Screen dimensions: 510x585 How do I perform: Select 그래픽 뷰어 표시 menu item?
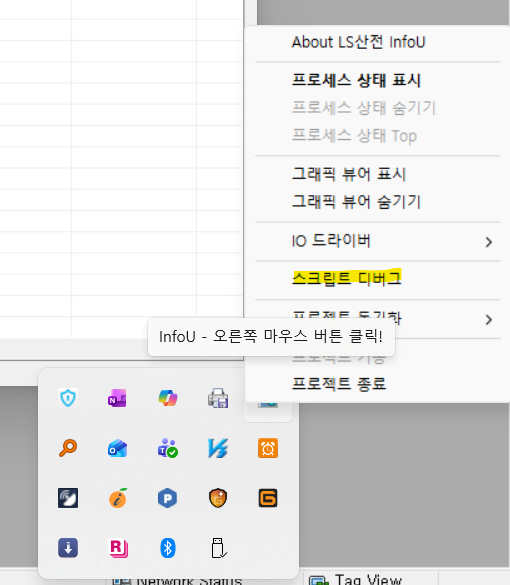click(378, 174)
